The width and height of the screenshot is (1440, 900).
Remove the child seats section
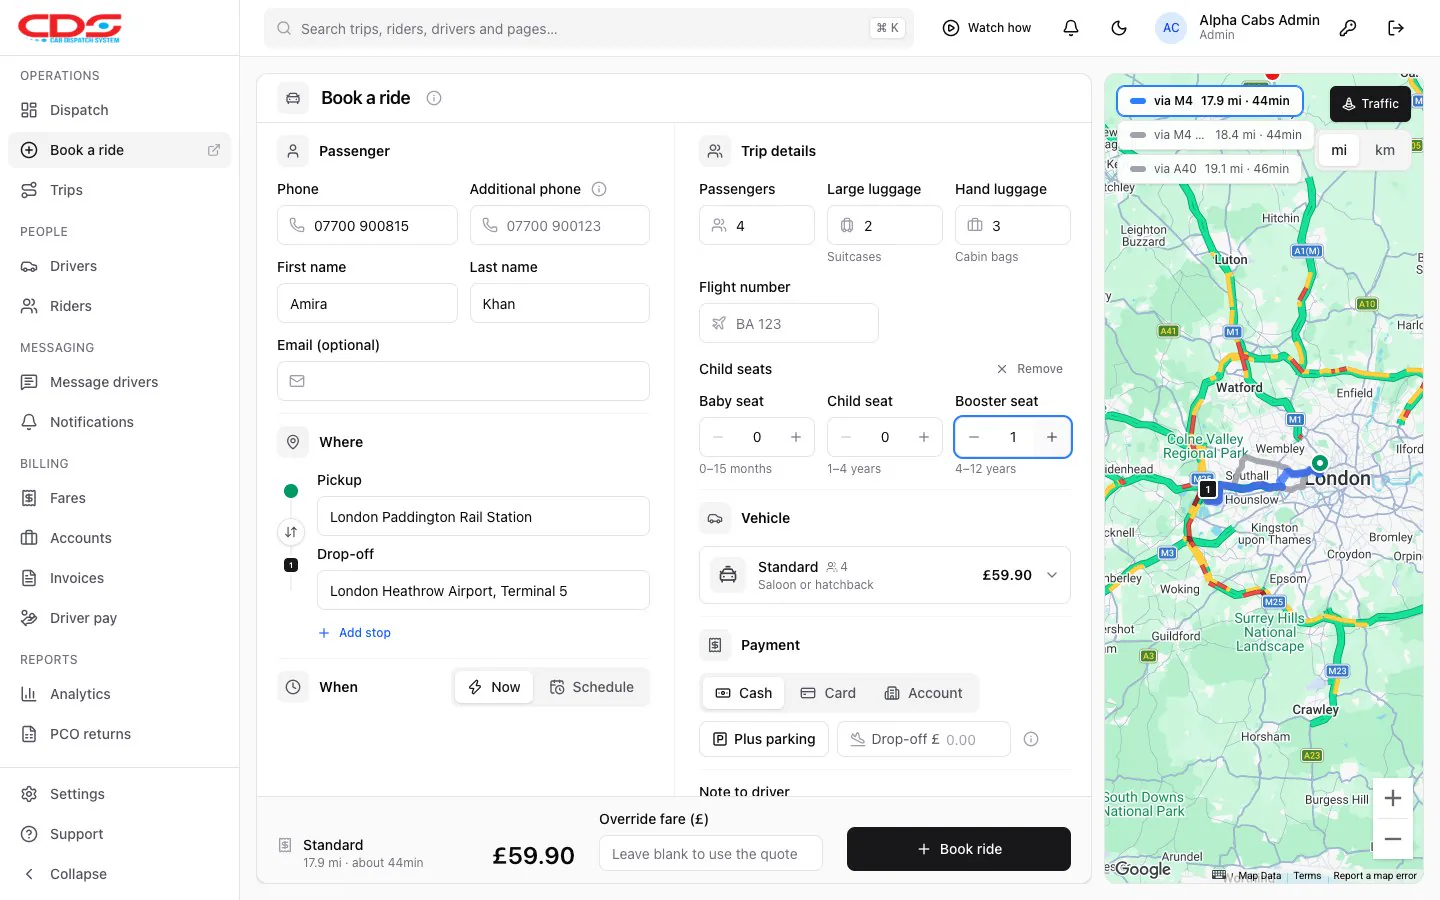click(1030, 369)
